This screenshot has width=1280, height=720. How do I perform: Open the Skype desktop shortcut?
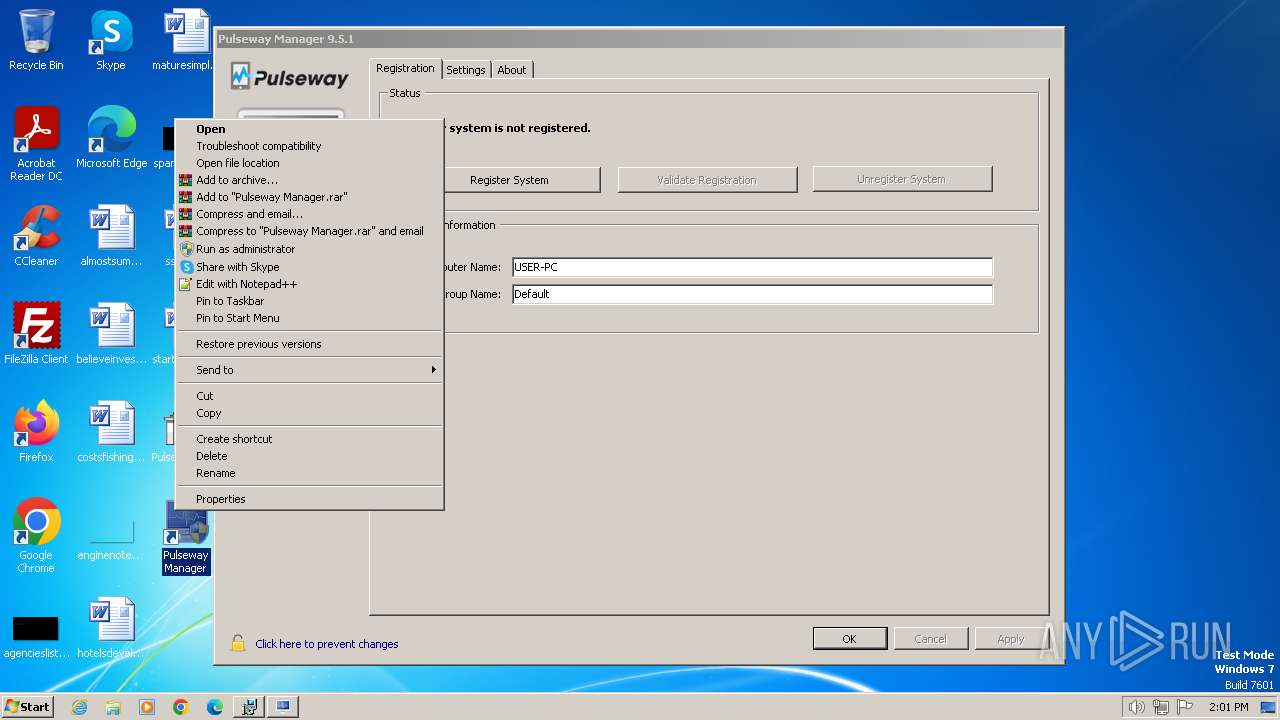[x=111, y=40]
